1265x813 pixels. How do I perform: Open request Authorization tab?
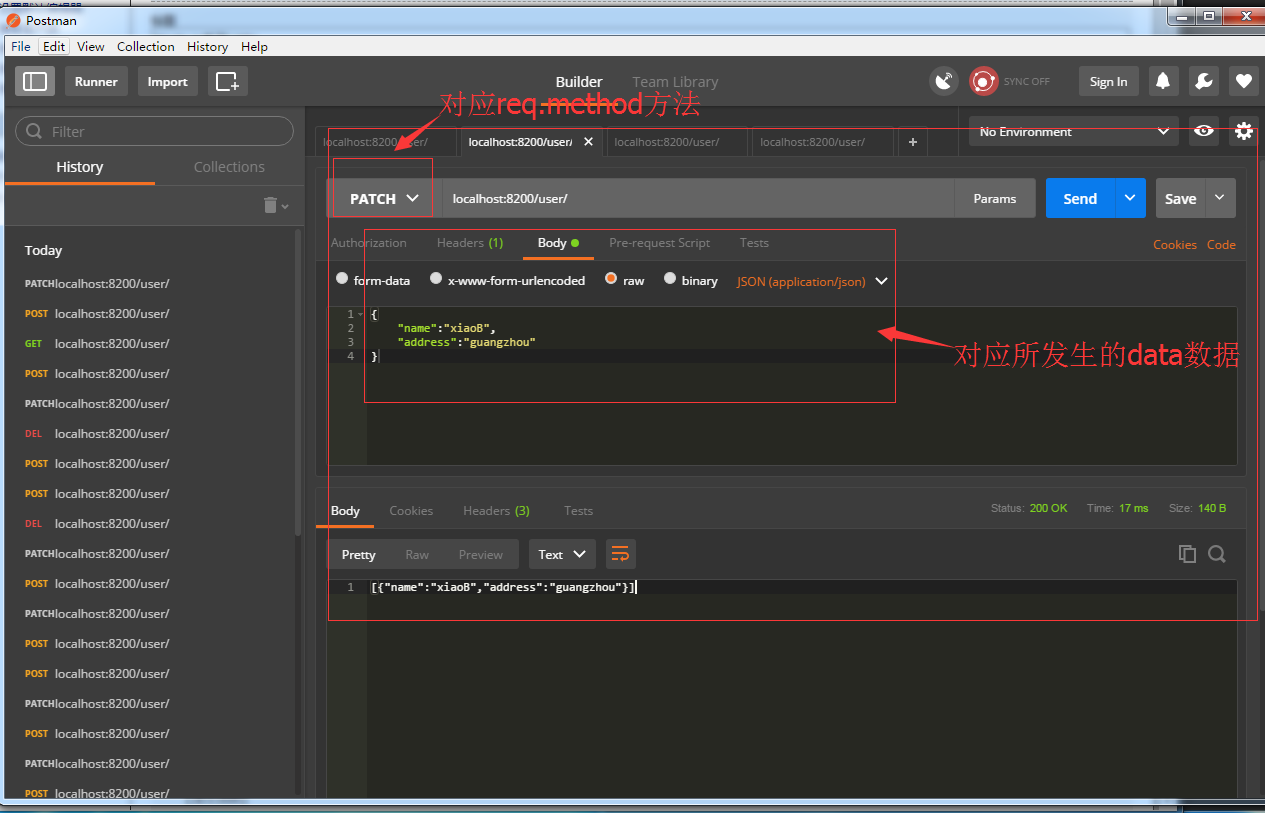369,243
